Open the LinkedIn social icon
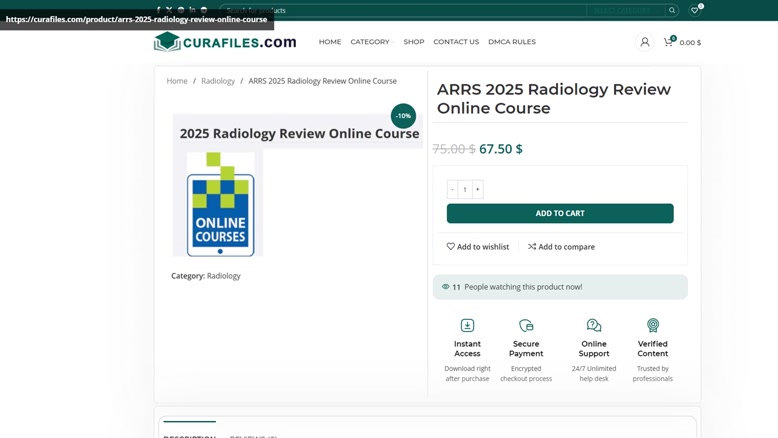 coord(193,10)
